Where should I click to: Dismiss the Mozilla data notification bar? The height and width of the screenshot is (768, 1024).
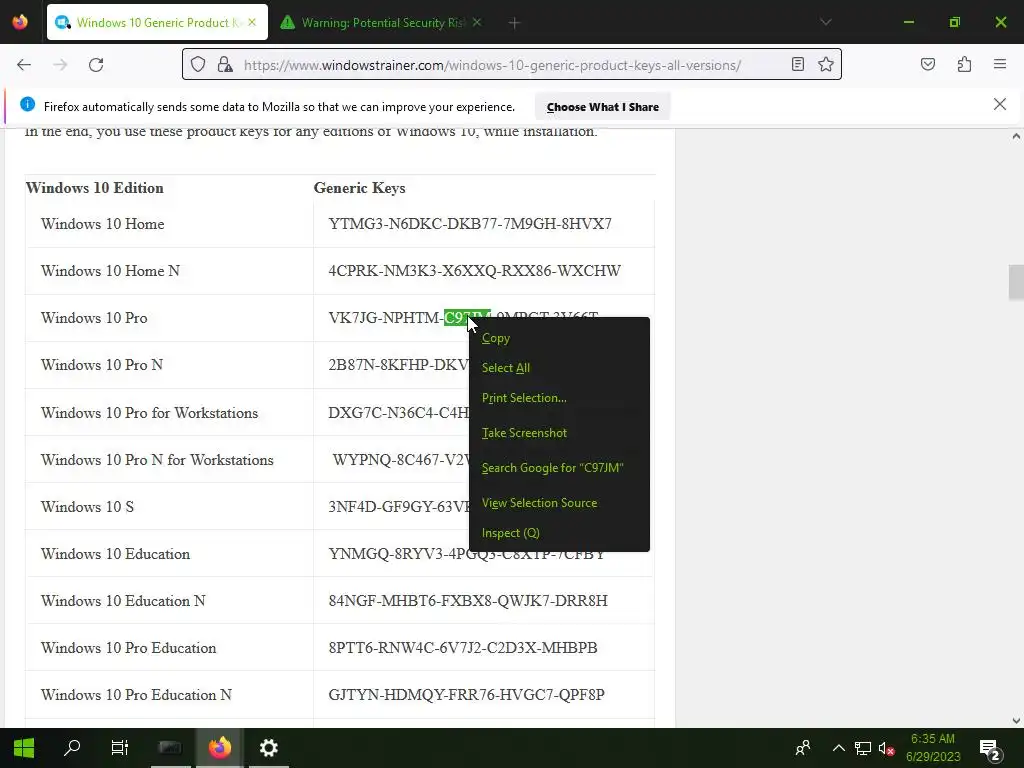pos(999,104)
